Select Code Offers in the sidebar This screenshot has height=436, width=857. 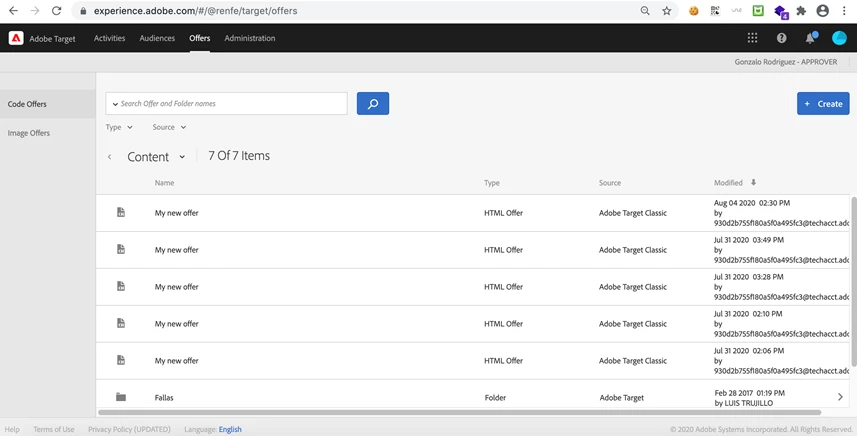point(48,104)
